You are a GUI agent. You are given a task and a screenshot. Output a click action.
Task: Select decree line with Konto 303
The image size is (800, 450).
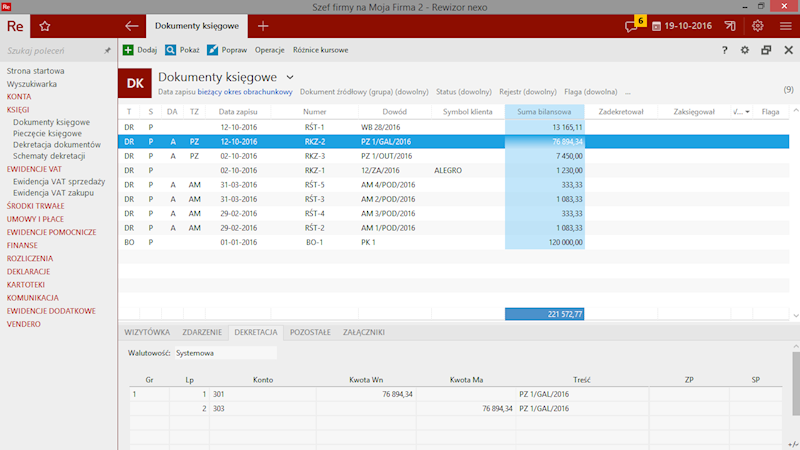(456, 409)
